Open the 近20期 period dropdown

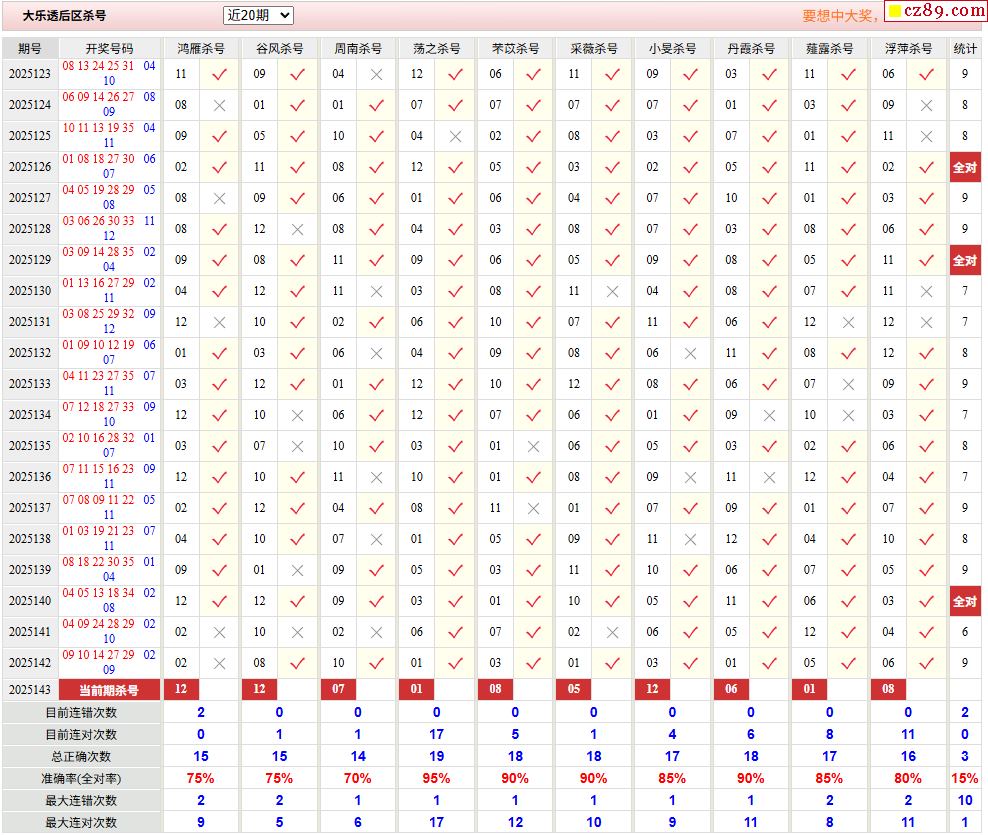click(258, 15)
